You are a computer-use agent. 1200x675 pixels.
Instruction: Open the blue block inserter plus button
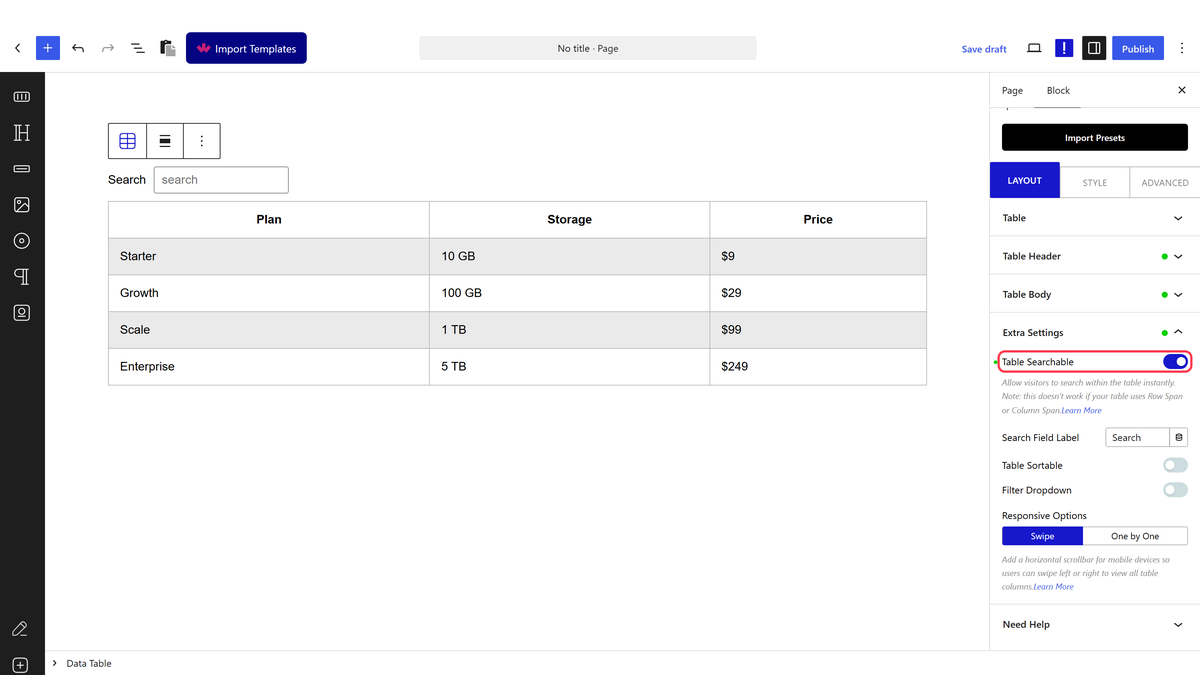48,48
